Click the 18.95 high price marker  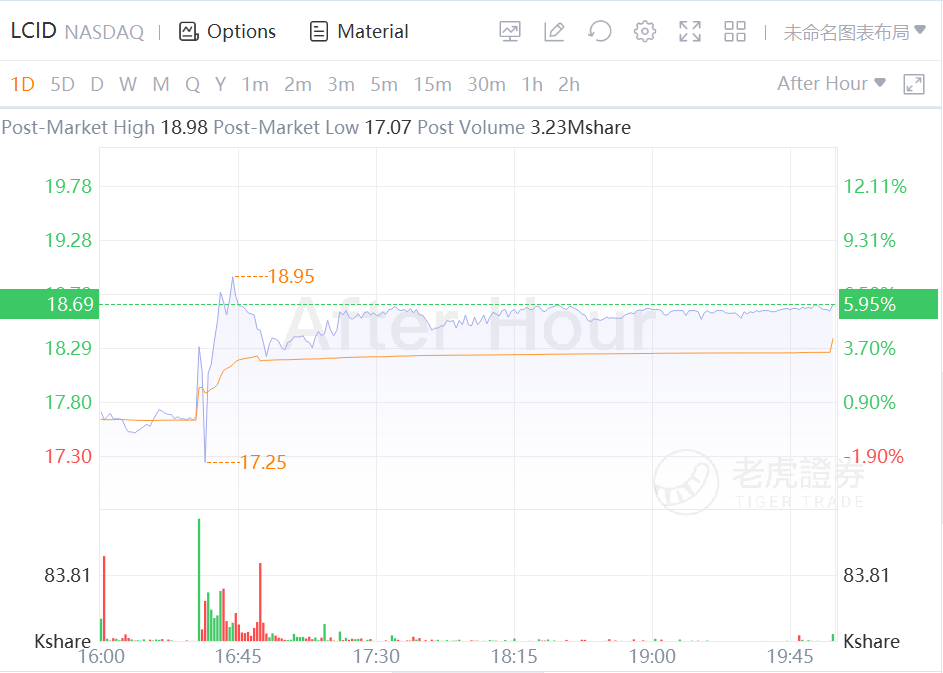[290, 276]
